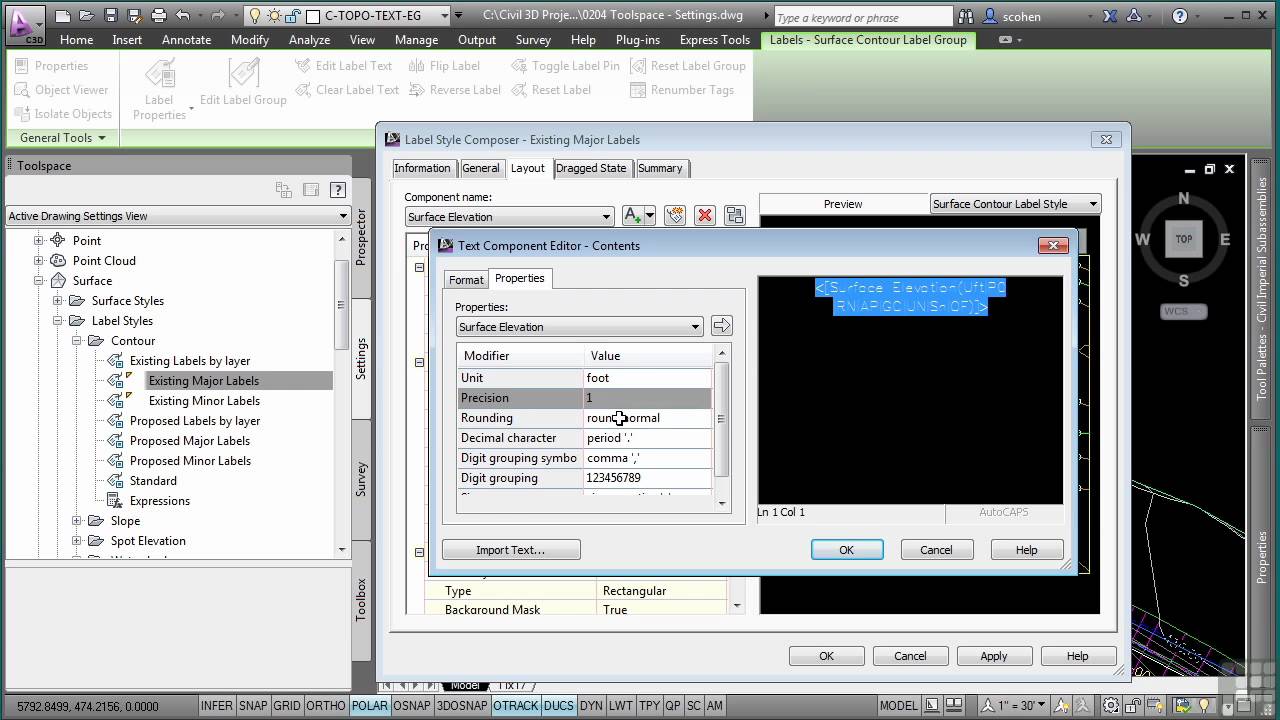1280x720 pixels.
Task: Collapse the Surface node in Toolspace tree
Action: click(x=39, y=281)
